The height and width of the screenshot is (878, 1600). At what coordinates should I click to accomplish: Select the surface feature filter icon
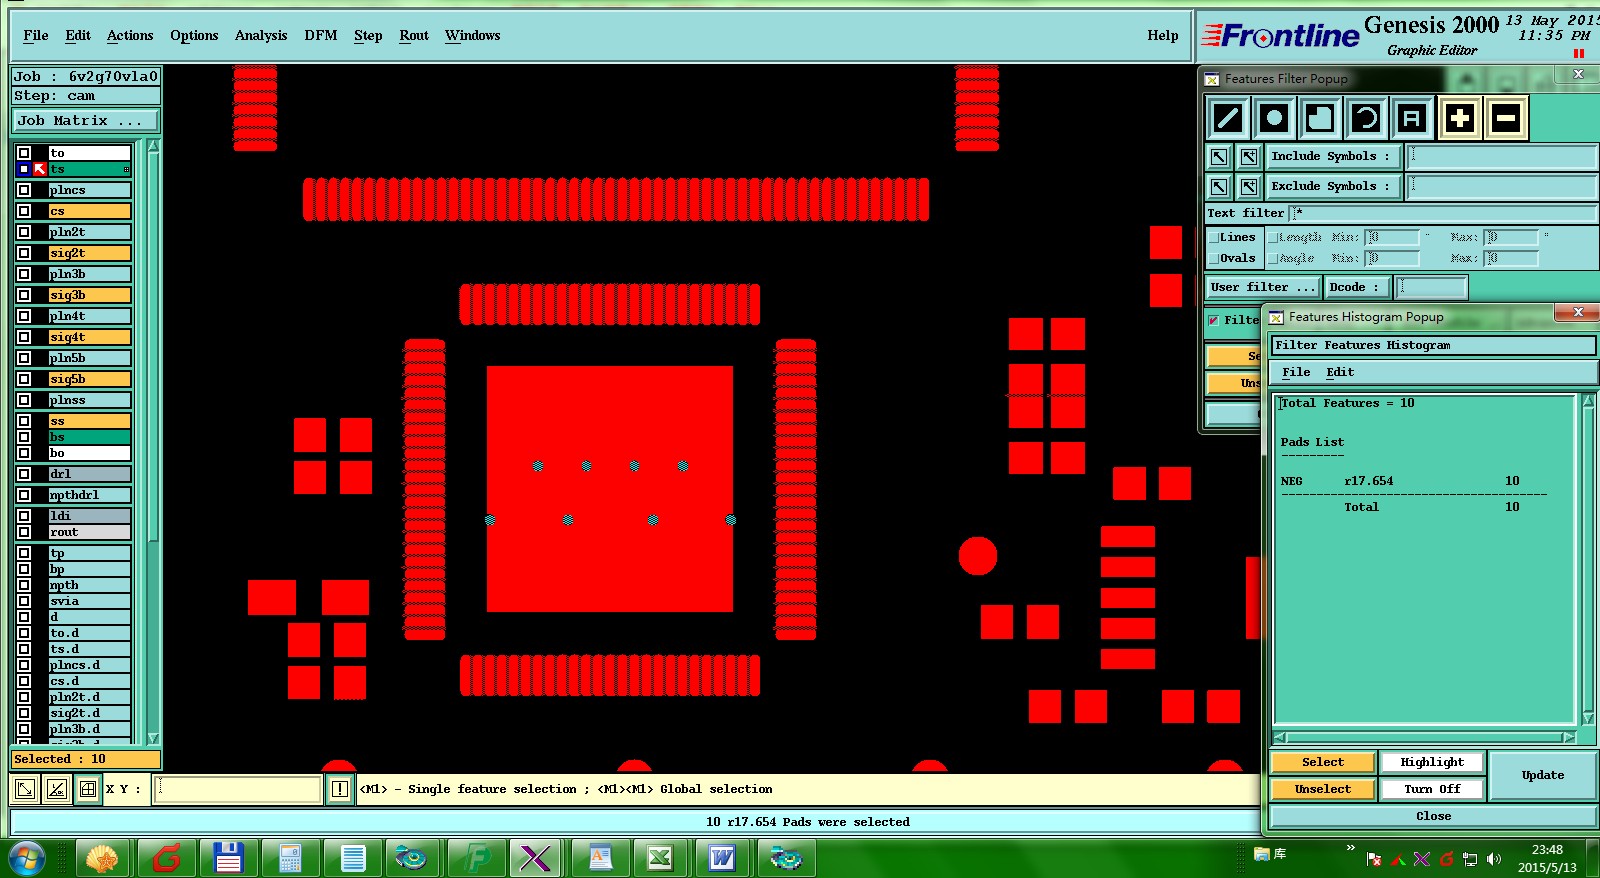click(x=1320, y=118)
